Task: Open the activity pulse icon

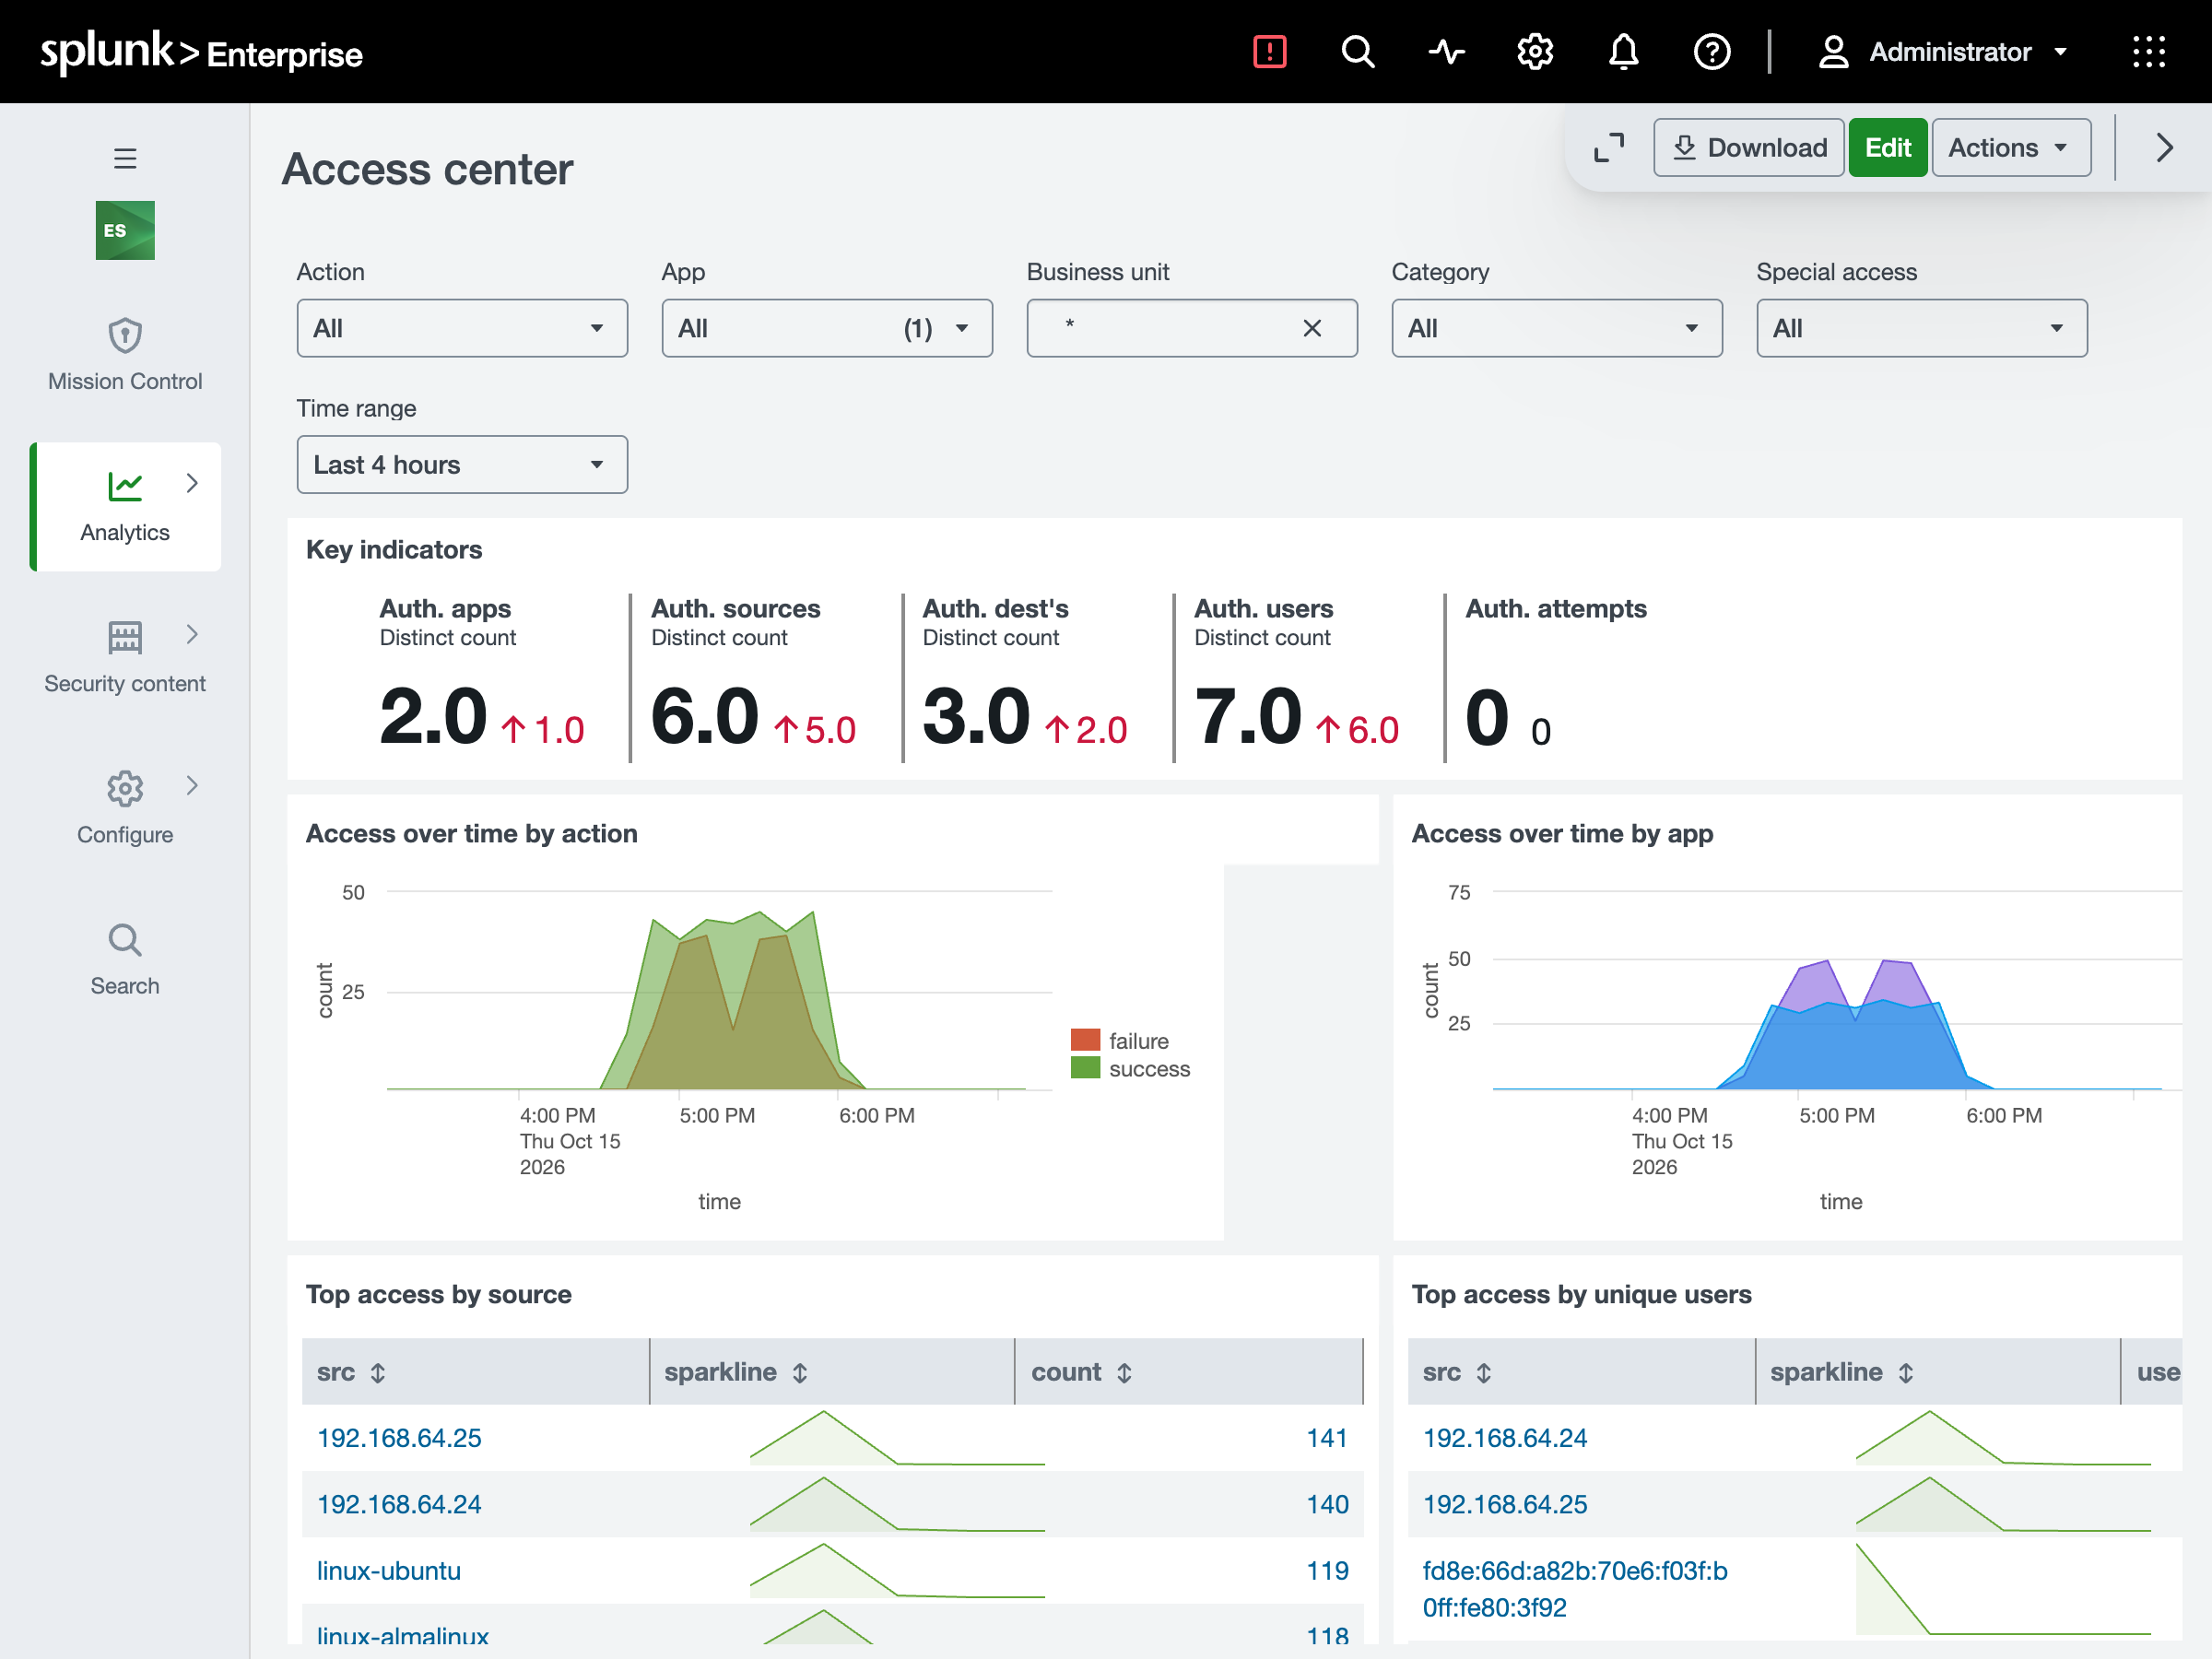Action: [1446, 51]
